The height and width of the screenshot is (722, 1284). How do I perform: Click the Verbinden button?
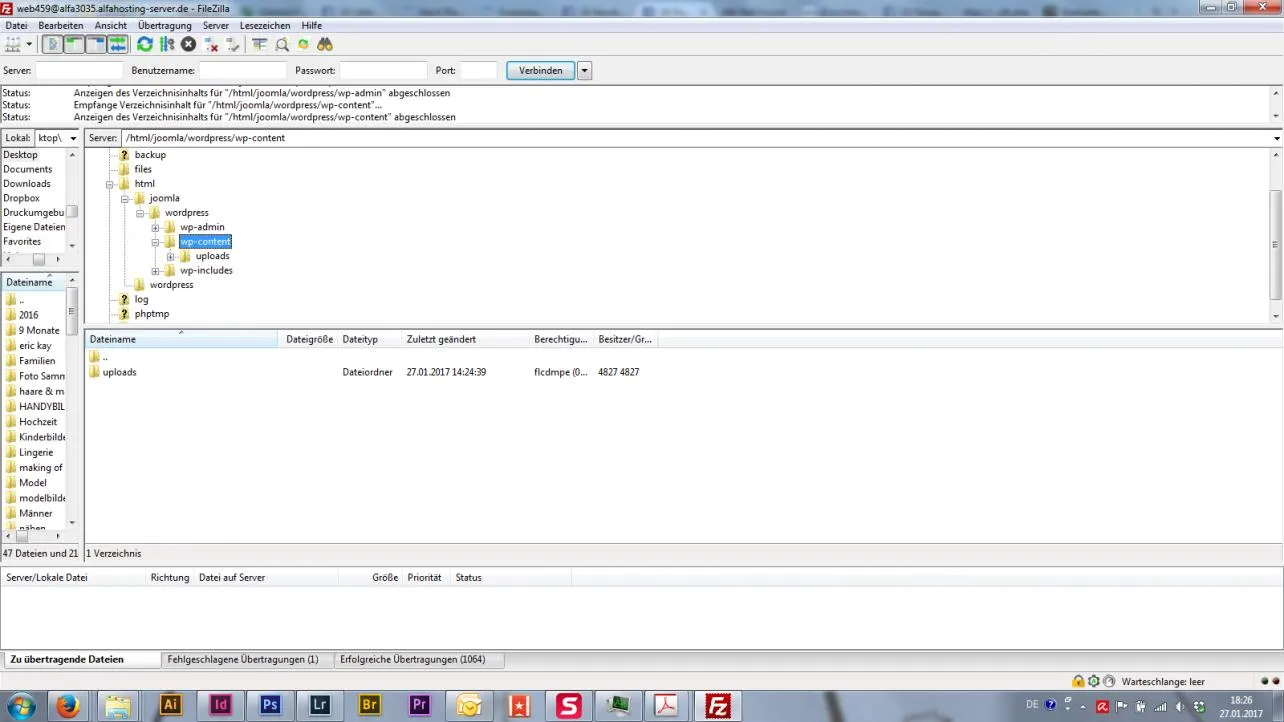pyautogui.click(x=541, y=70)
